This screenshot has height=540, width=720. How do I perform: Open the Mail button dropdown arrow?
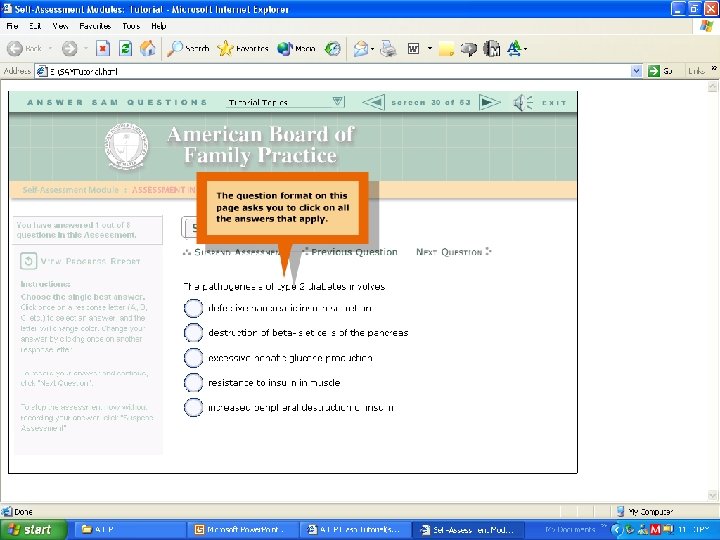[372, 48]
